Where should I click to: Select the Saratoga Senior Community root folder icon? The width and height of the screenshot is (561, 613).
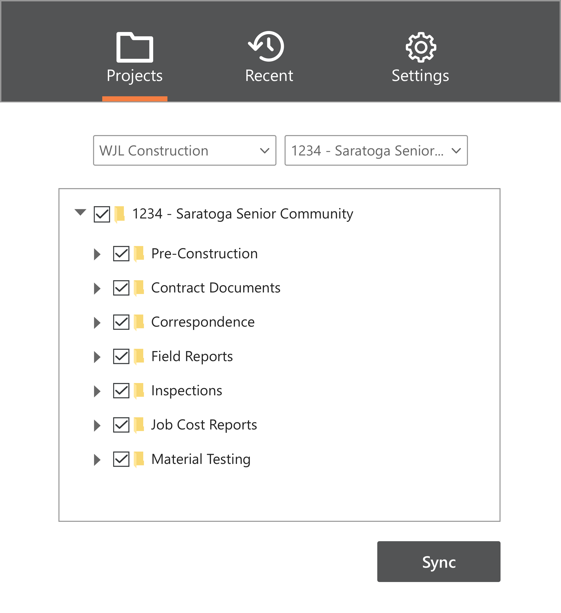[x=120, y=214]
